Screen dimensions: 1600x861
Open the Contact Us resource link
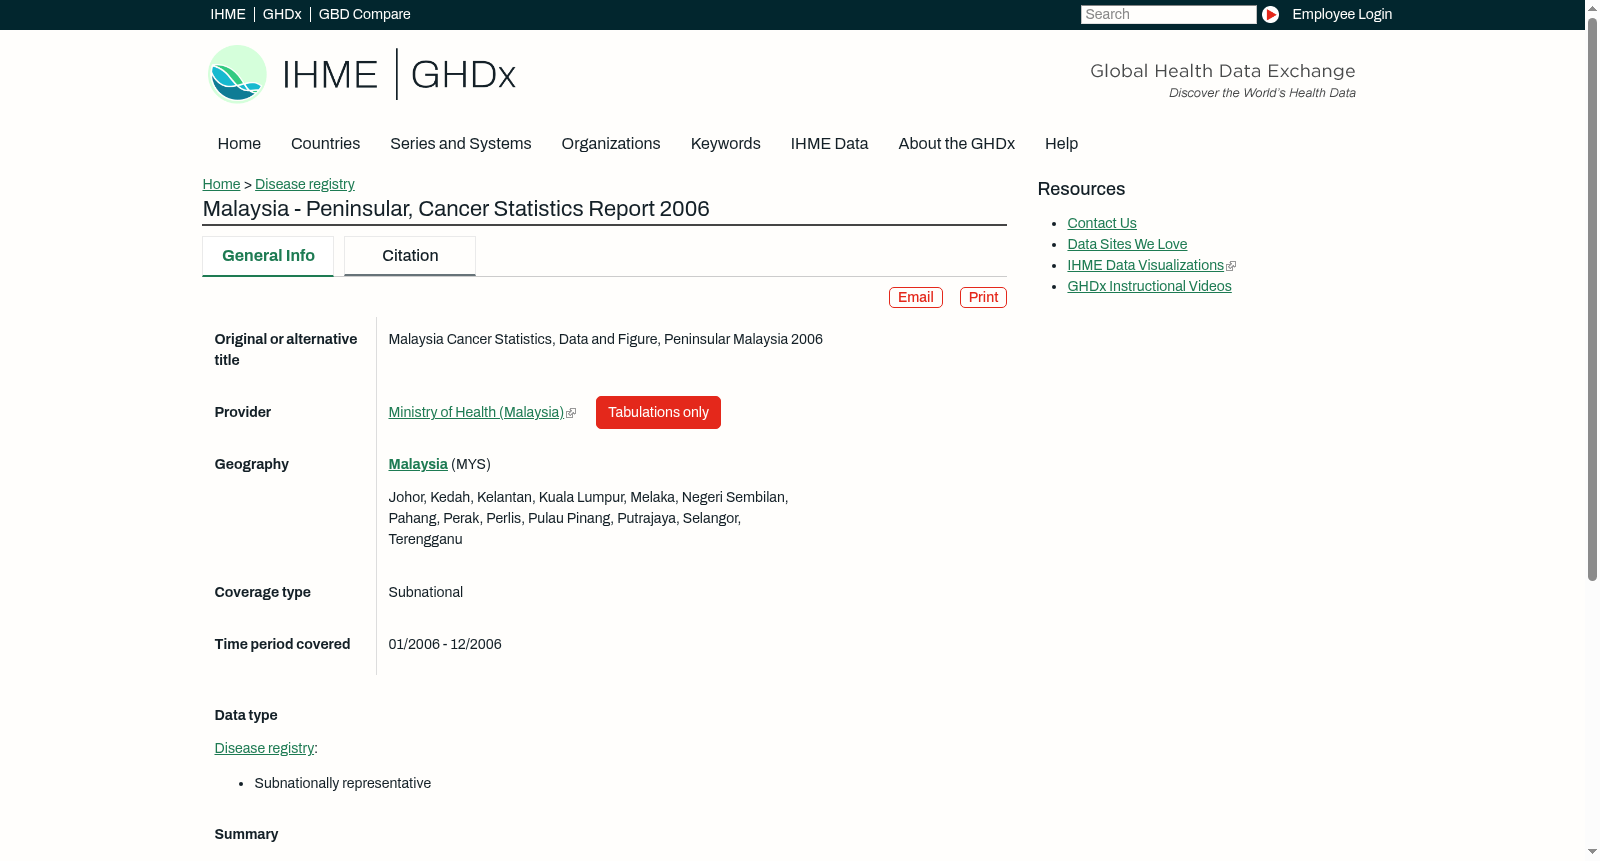point(1102,223)
